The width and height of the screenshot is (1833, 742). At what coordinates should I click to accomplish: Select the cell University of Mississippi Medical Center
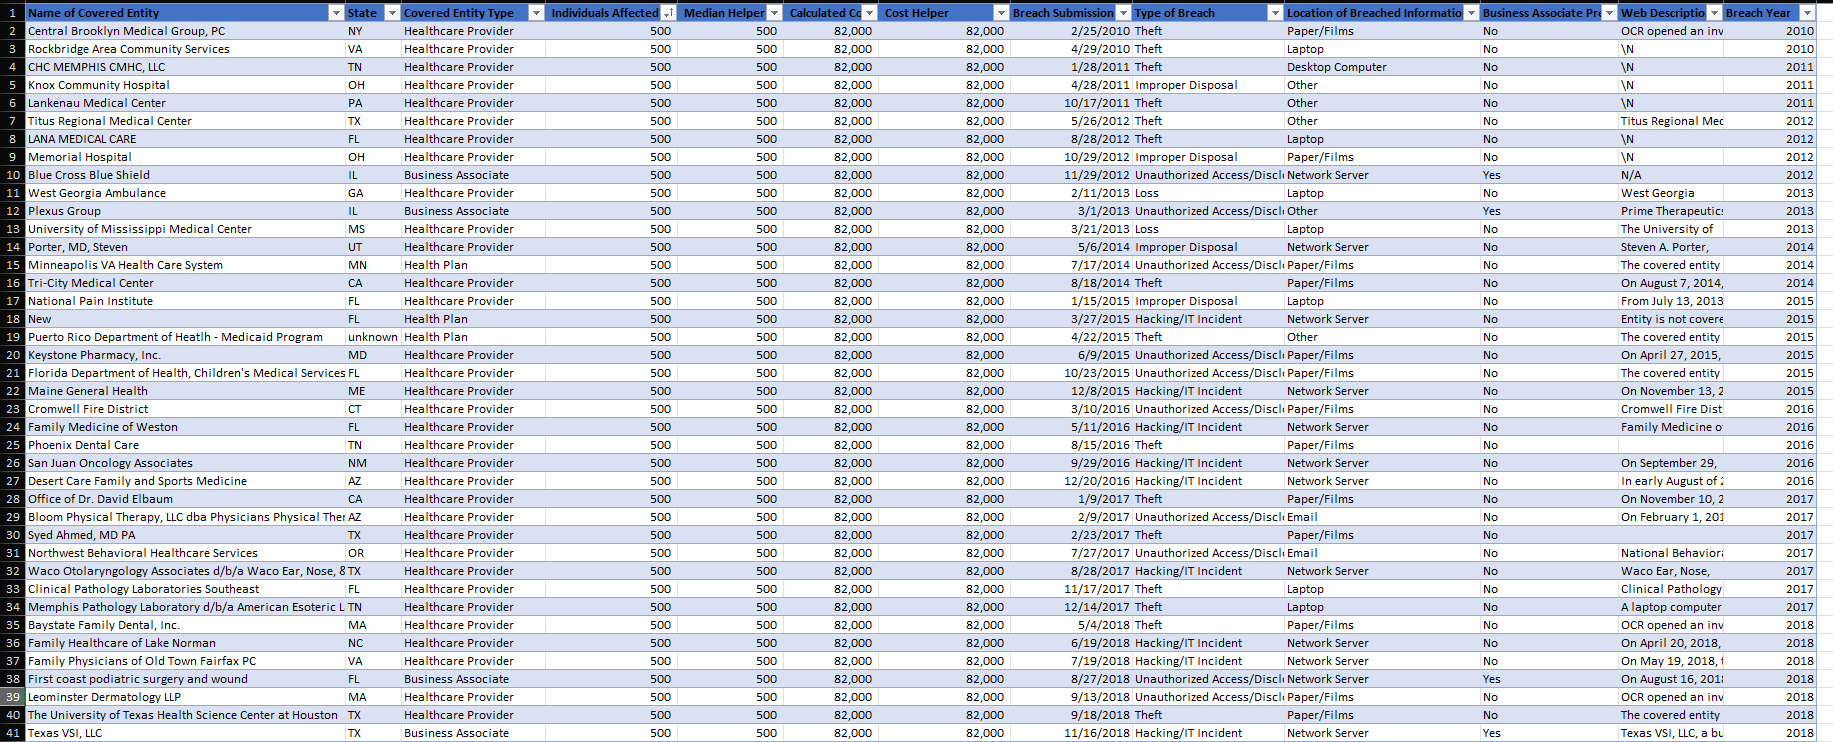[x=185, y=229]
